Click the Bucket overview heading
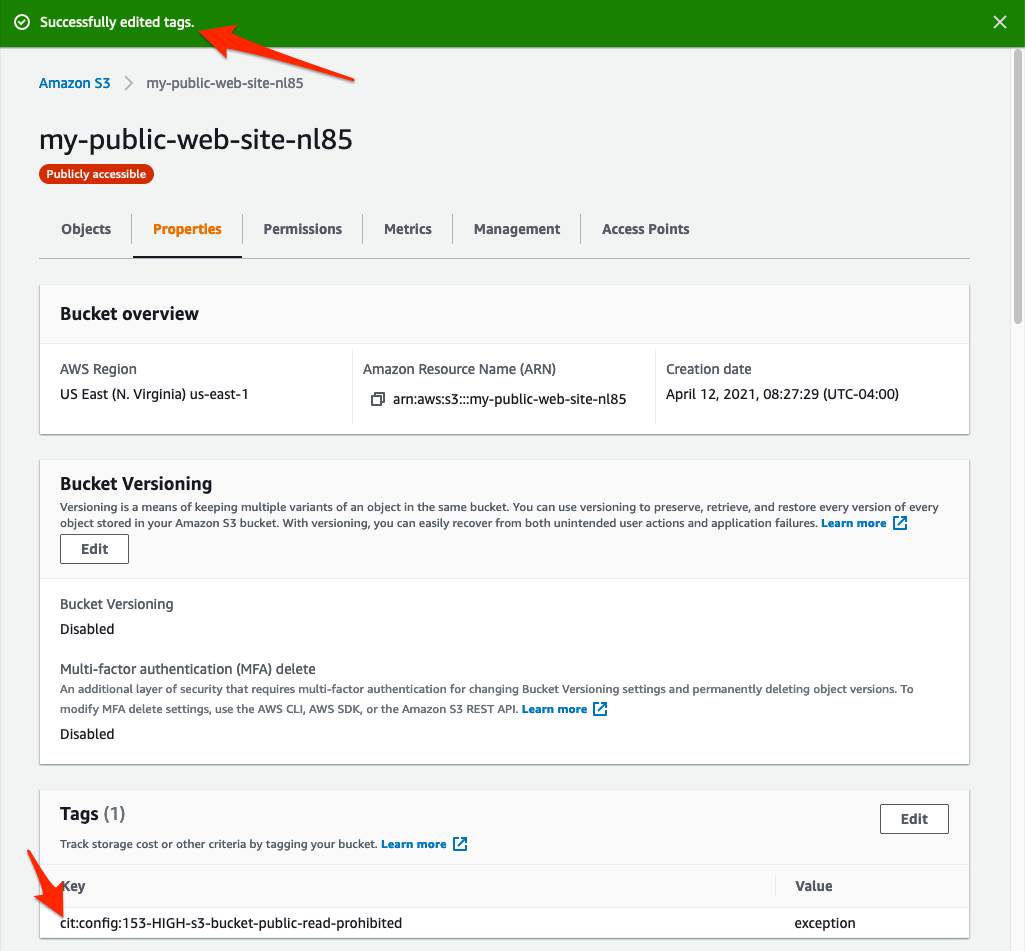This screenshot has height=951, width=1025. tap(129, 314)
